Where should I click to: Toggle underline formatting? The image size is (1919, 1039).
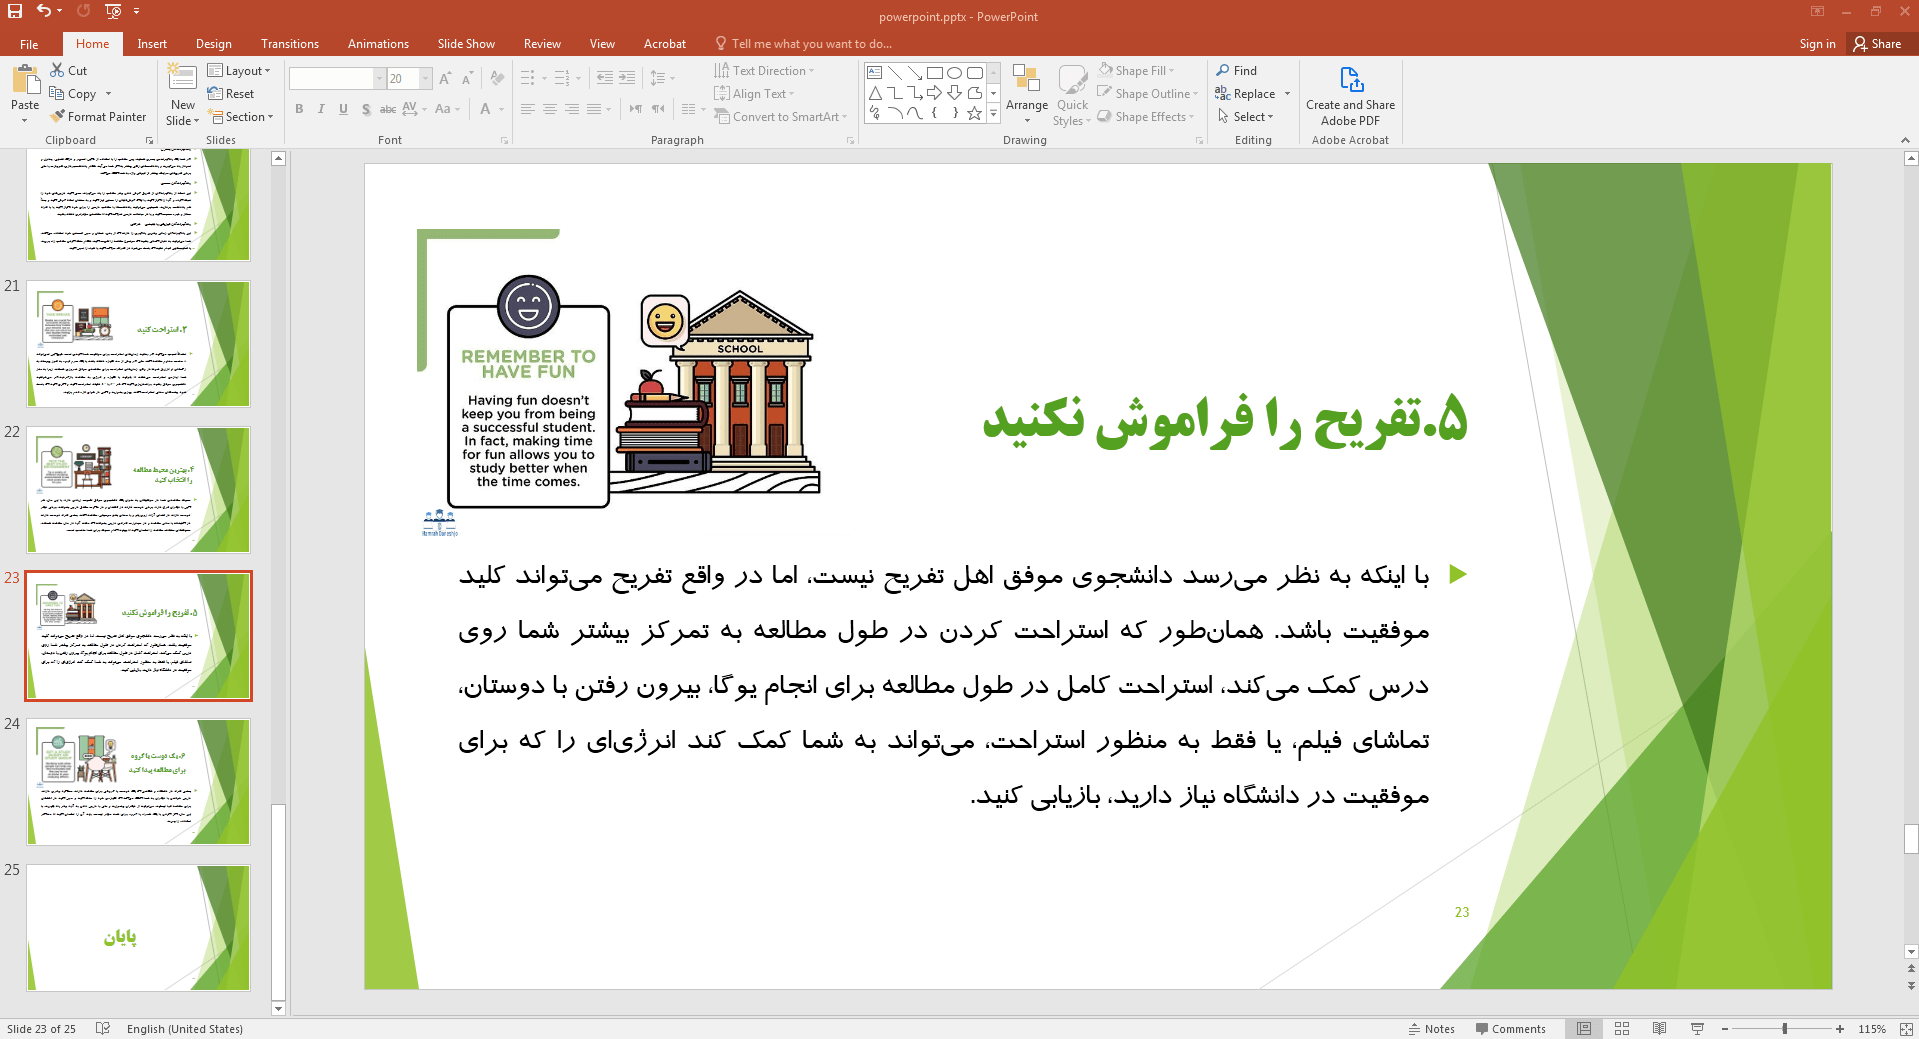(343, 110)
